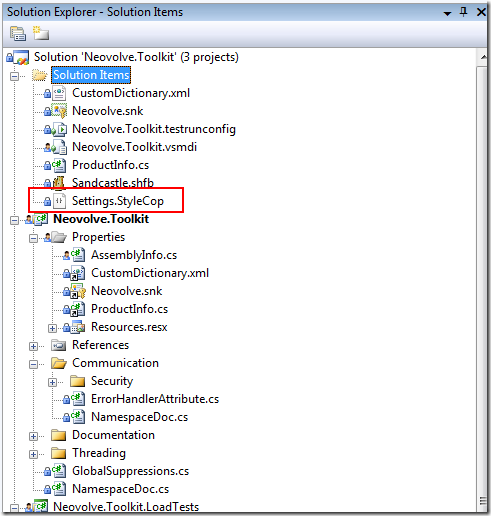The image size is (491, 516).
Task: Expand the Documentation folder
Action: (x=33, y=436)
